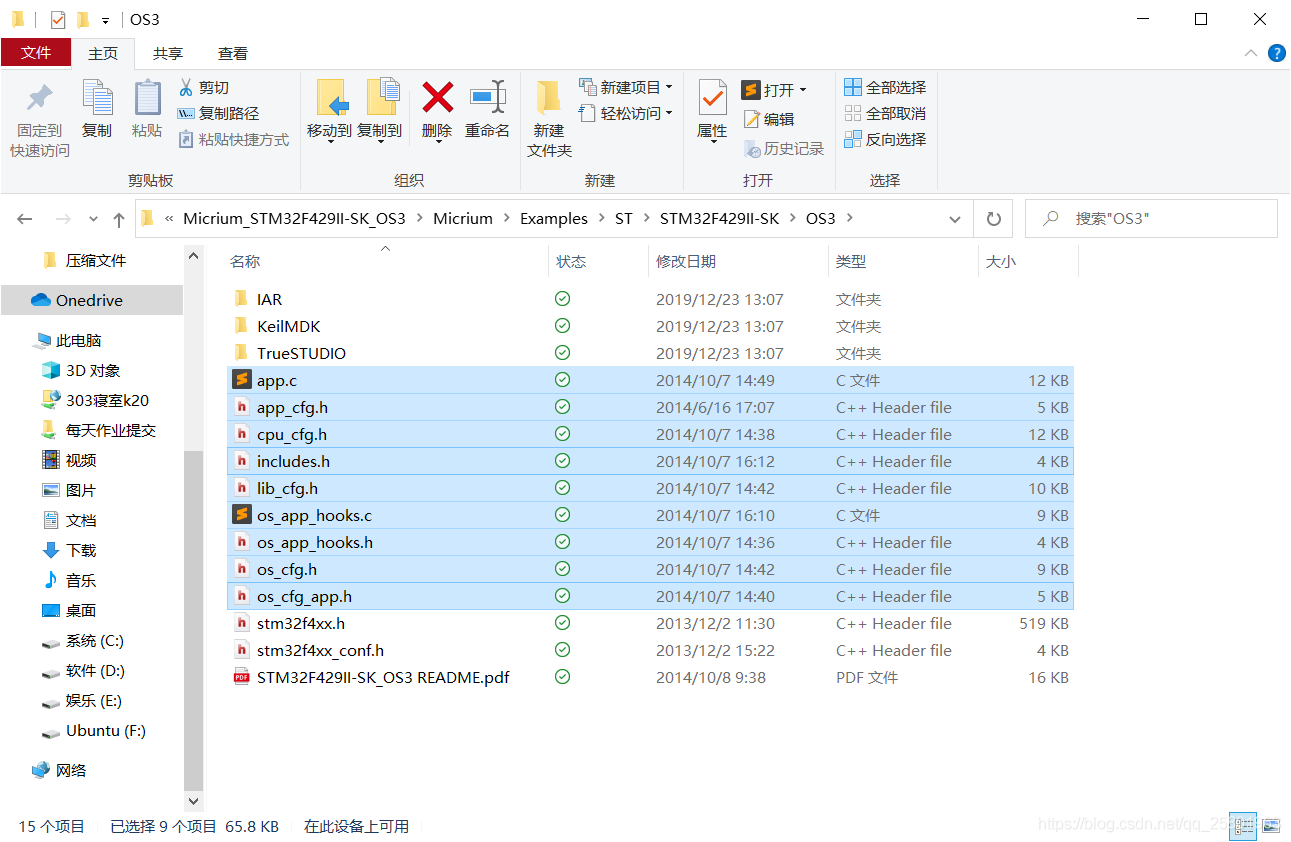
Task: Open Properties with checkmark icon
Action: [712, 98]
